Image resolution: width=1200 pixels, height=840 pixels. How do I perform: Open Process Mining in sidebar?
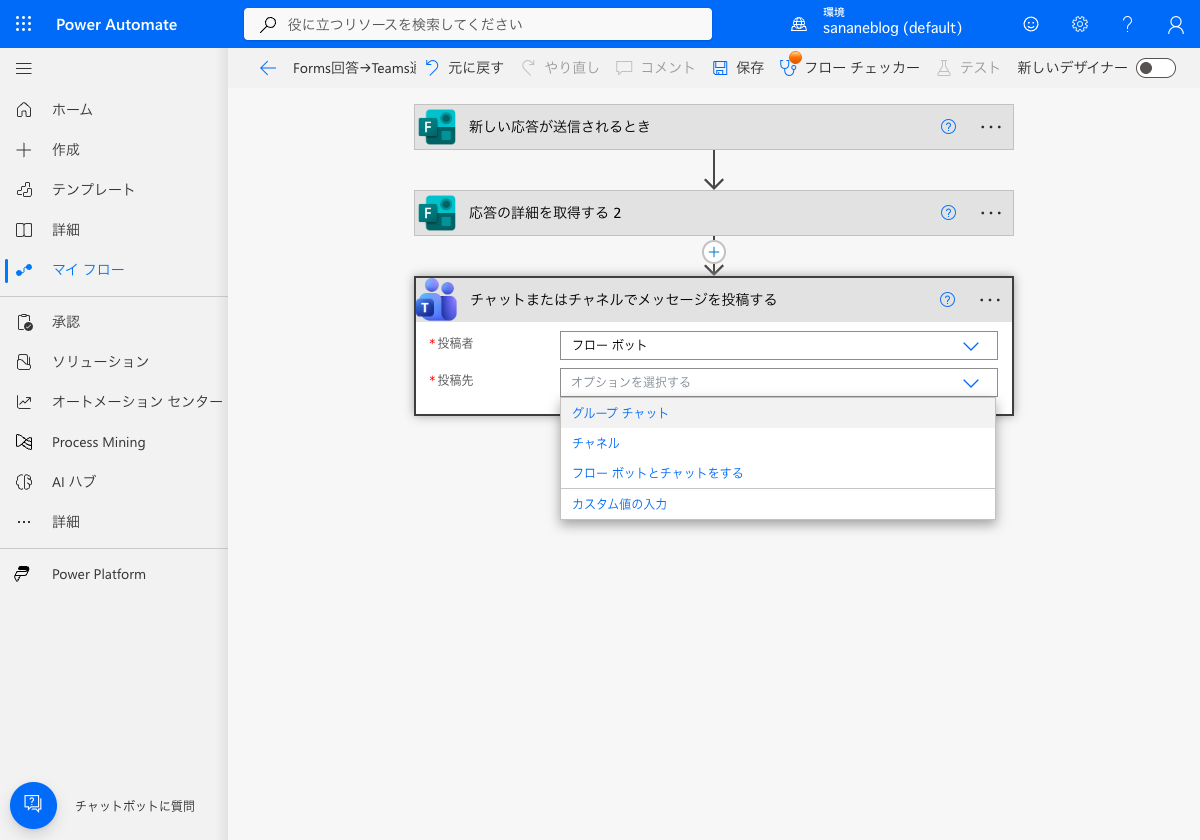pyautogui.click(x=99, y=442)
